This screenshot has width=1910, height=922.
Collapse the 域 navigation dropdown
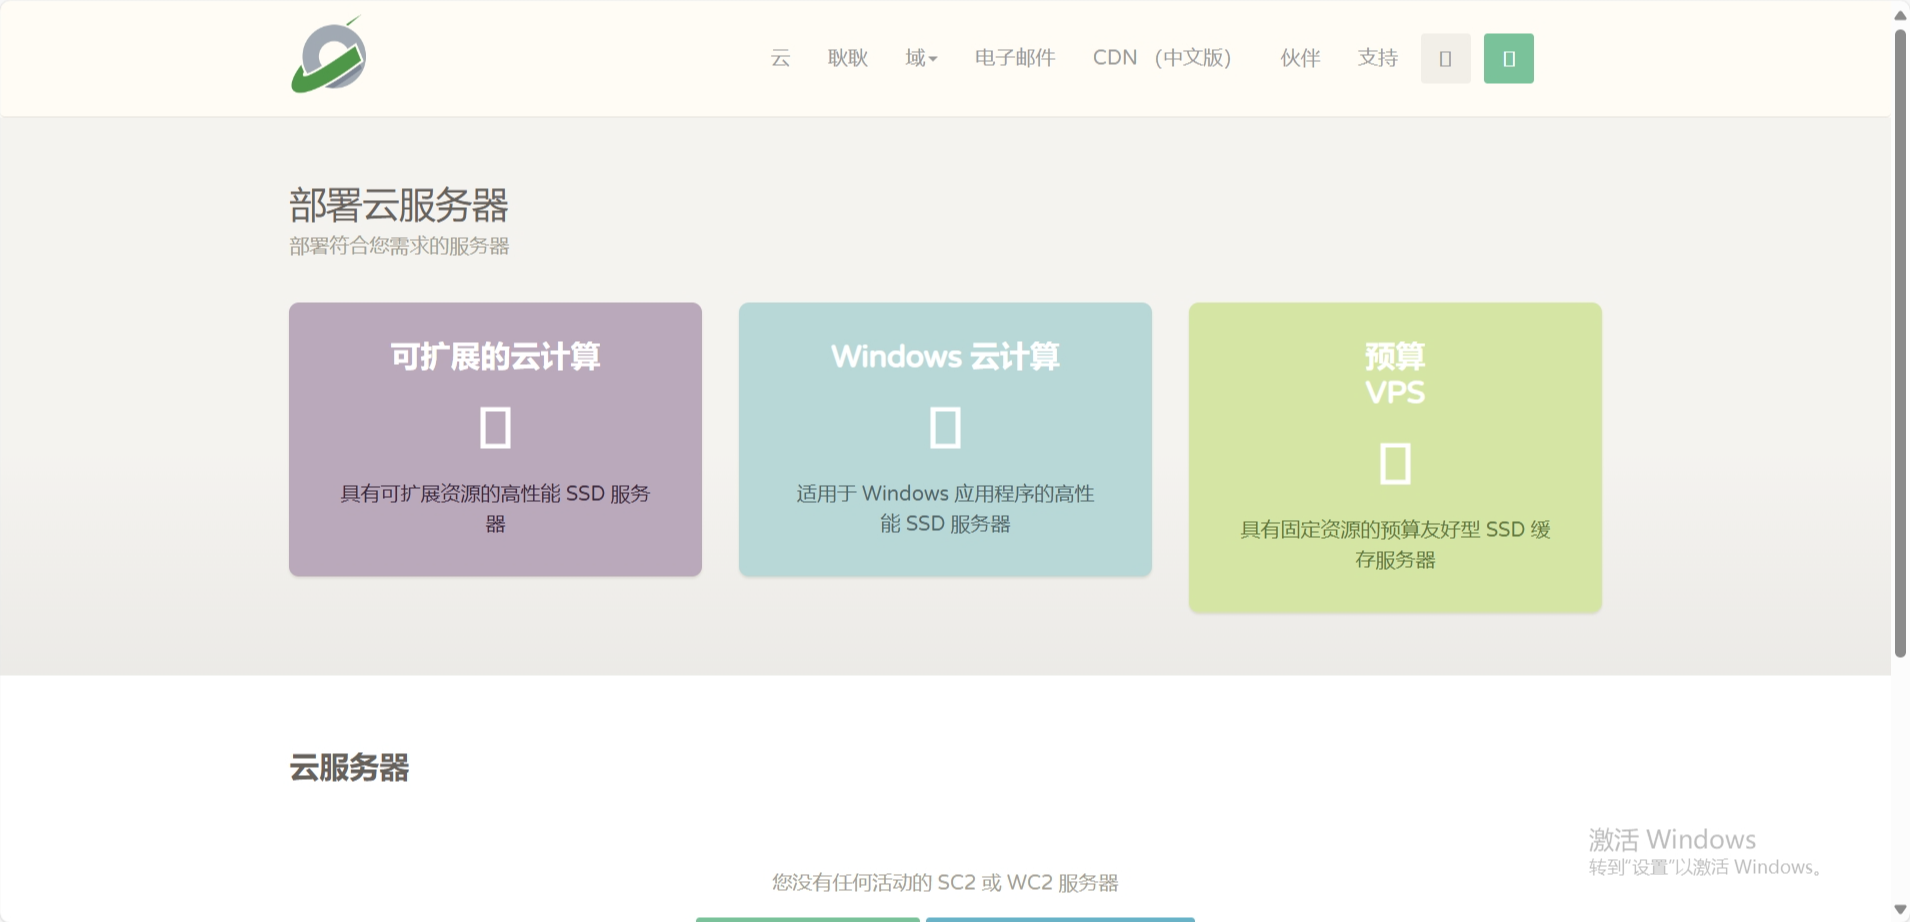coord(919,57)
